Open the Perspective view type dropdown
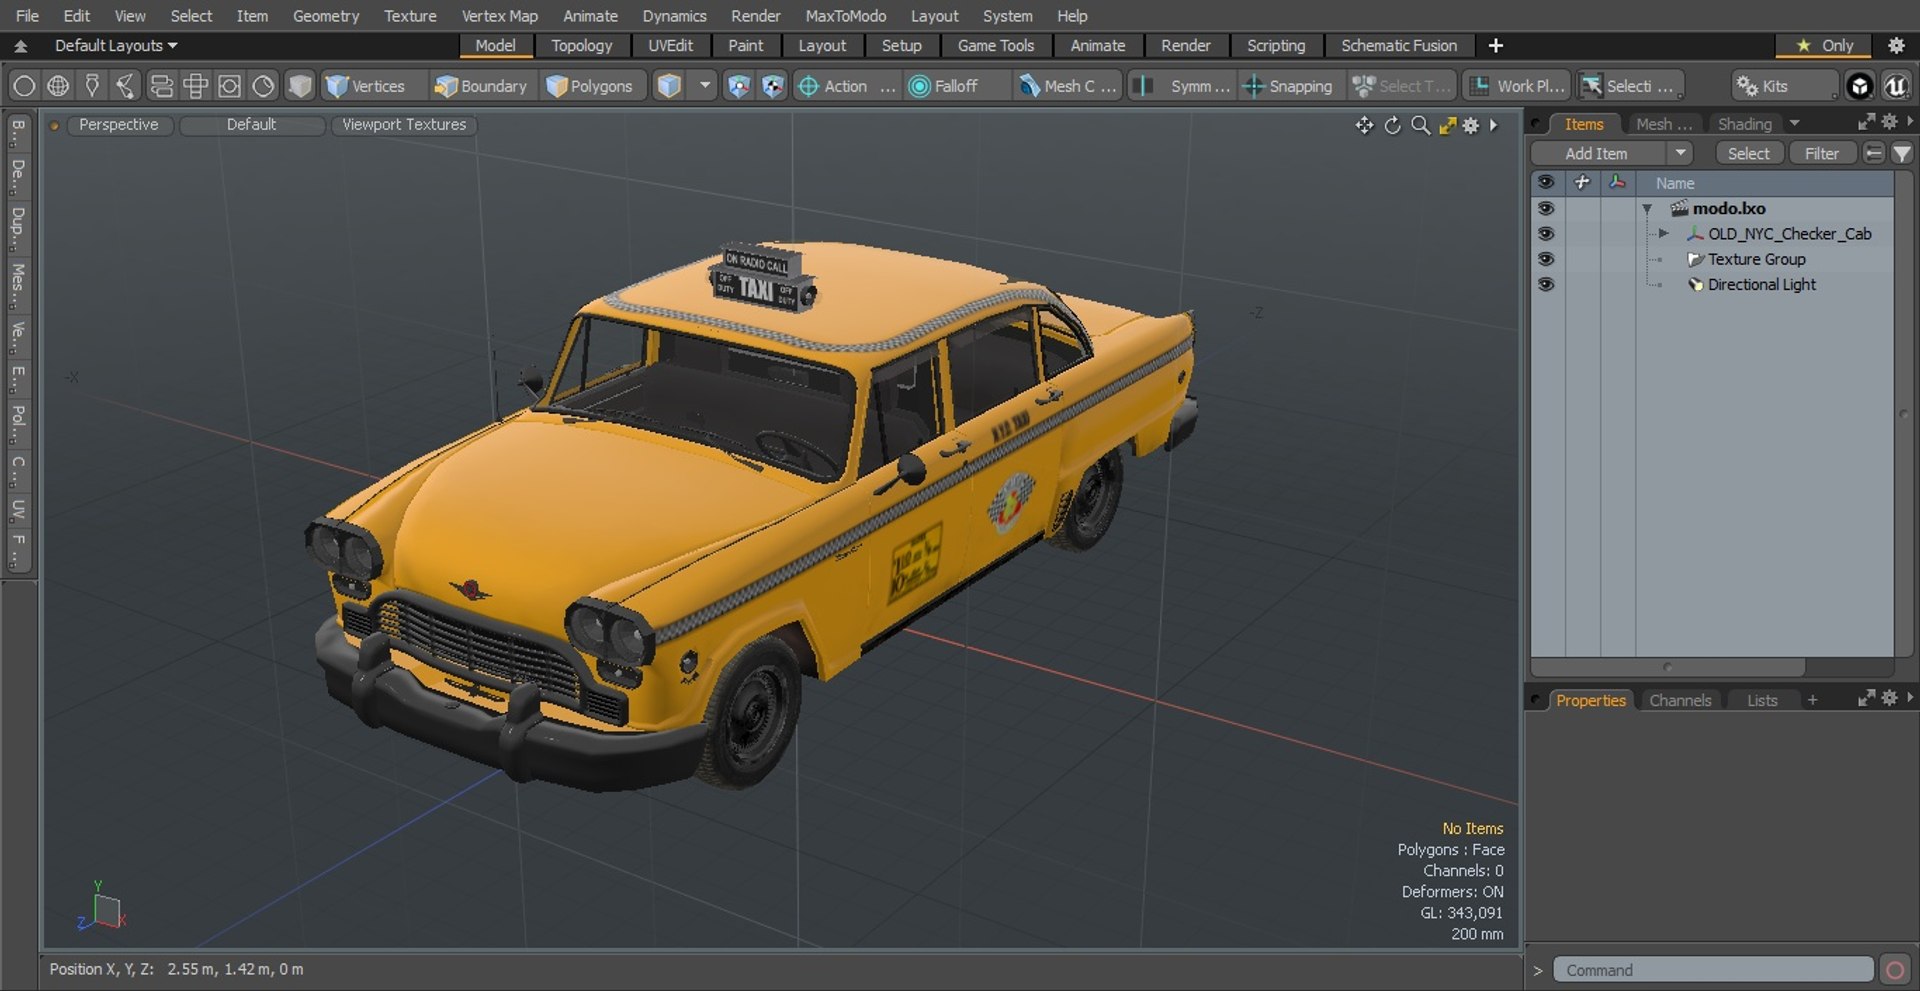 click(119, 125)
